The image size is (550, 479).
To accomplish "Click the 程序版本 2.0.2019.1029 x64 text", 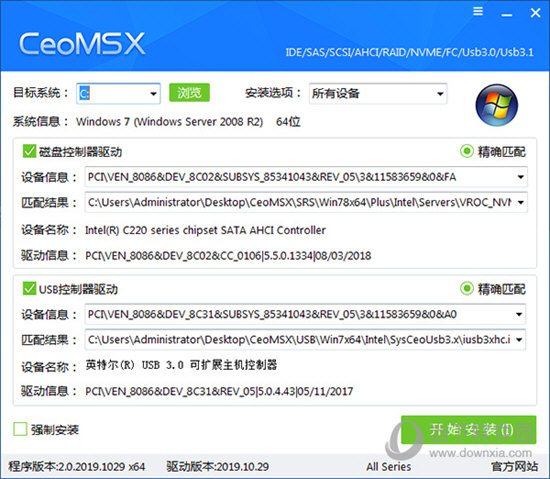I will [76, 466].
